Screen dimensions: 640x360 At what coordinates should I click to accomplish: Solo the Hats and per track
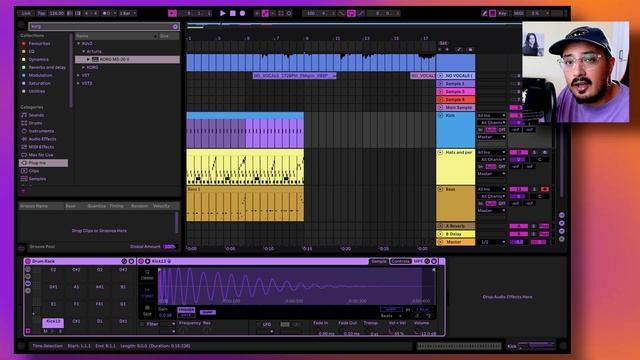click(534, 153)
